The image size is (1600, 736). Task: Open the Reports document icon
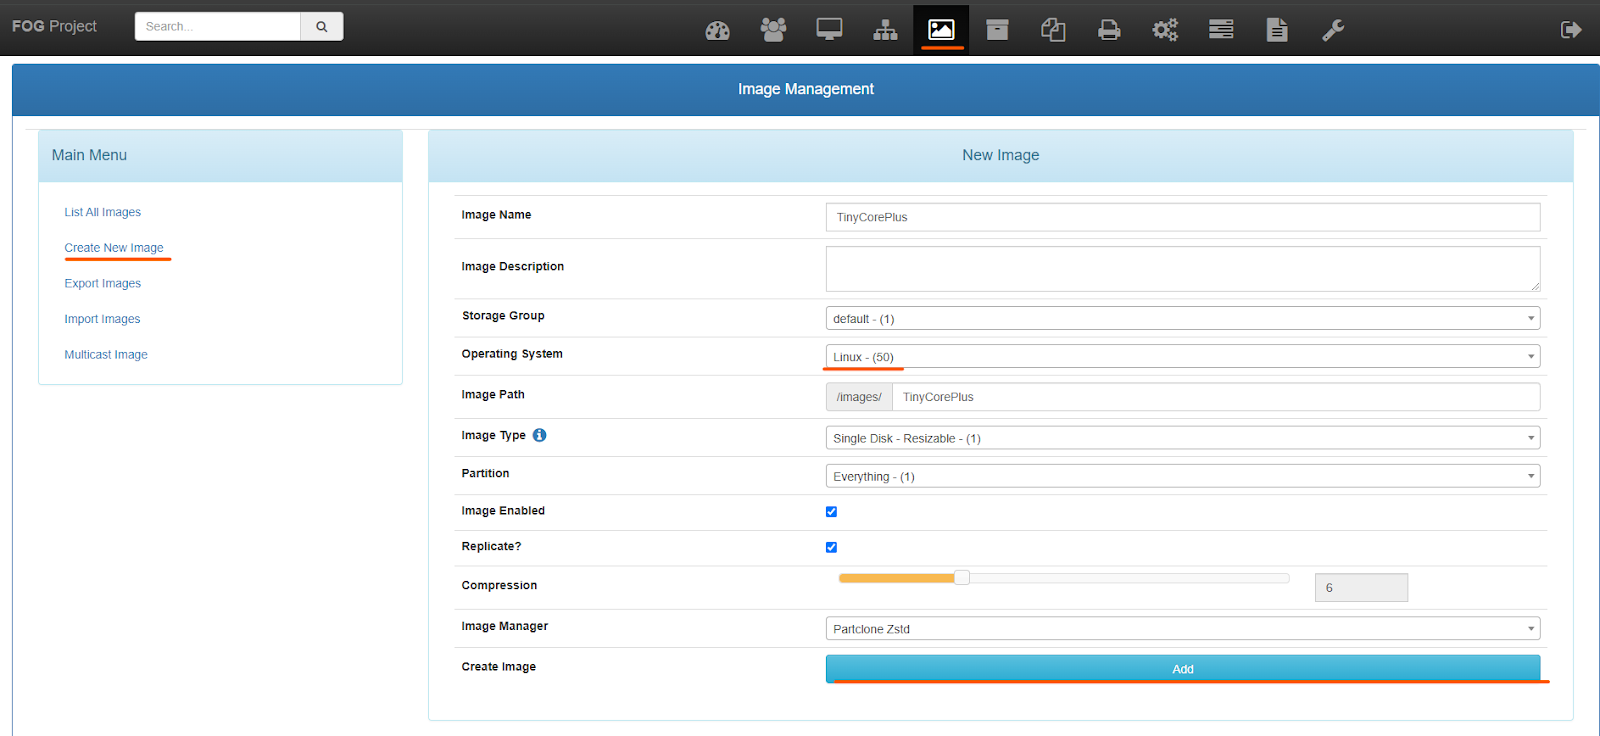pyautogui.click(x=1277, y=30)
